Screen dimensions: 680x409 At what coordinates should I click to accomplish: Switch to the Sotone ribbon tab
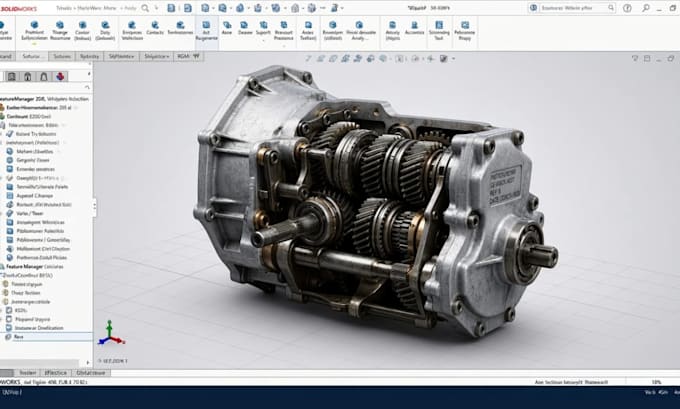pos(62,56)
